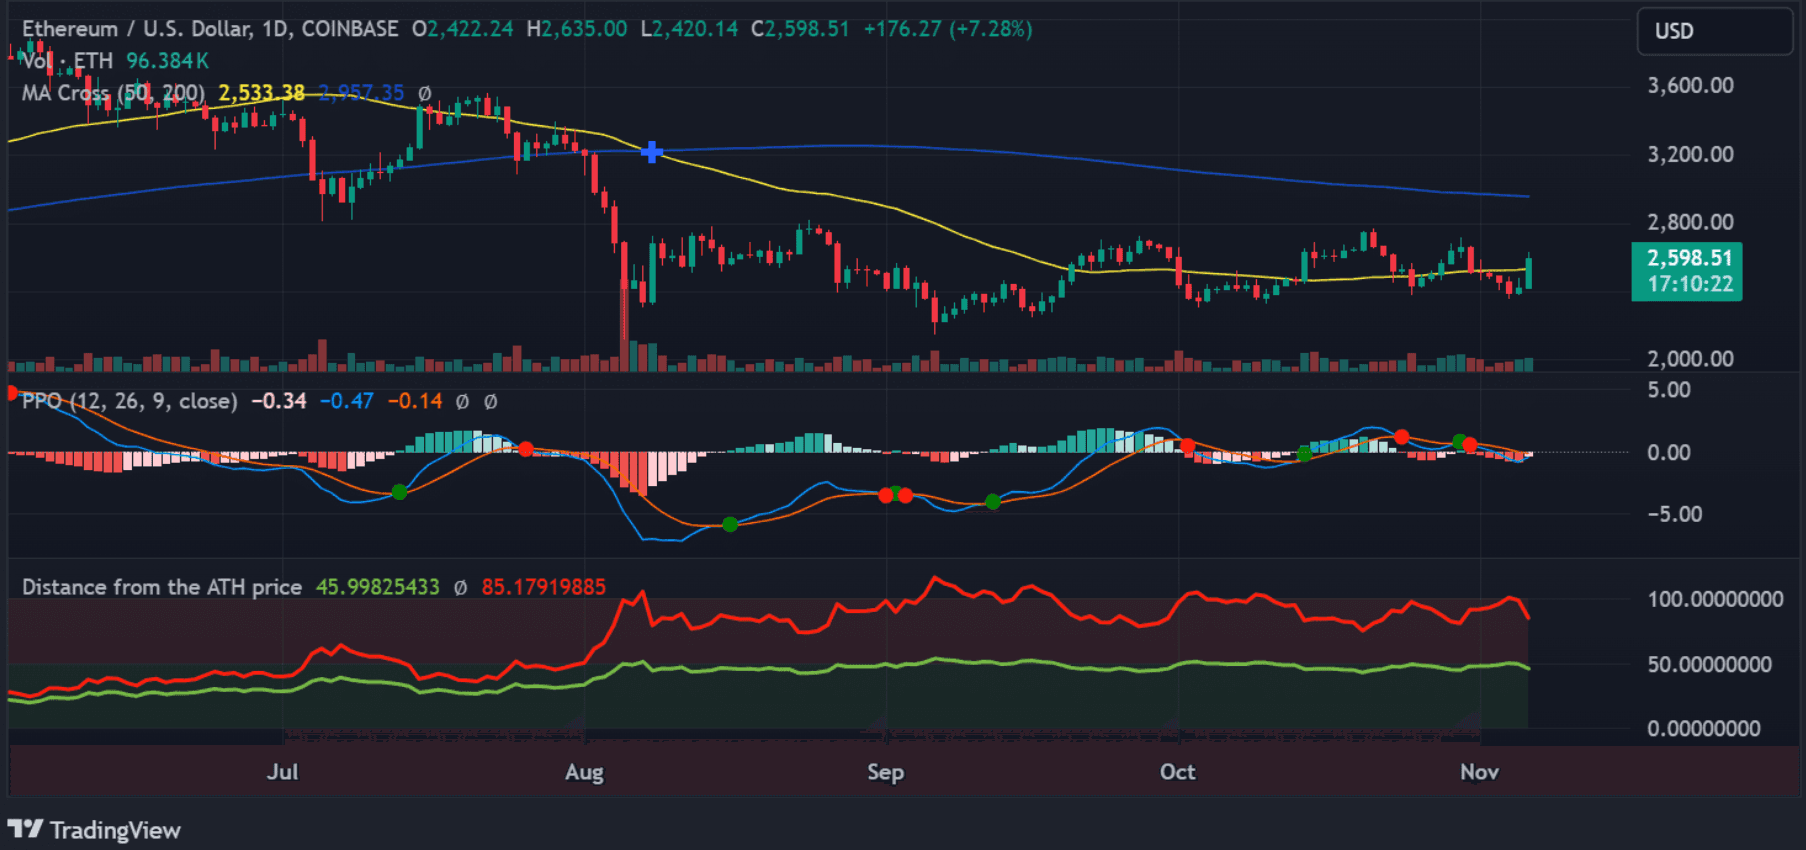The height and width of the screenshot is (850, 1806).
Task: Click the red PPO dot in early October
Action: point(1187,446)
